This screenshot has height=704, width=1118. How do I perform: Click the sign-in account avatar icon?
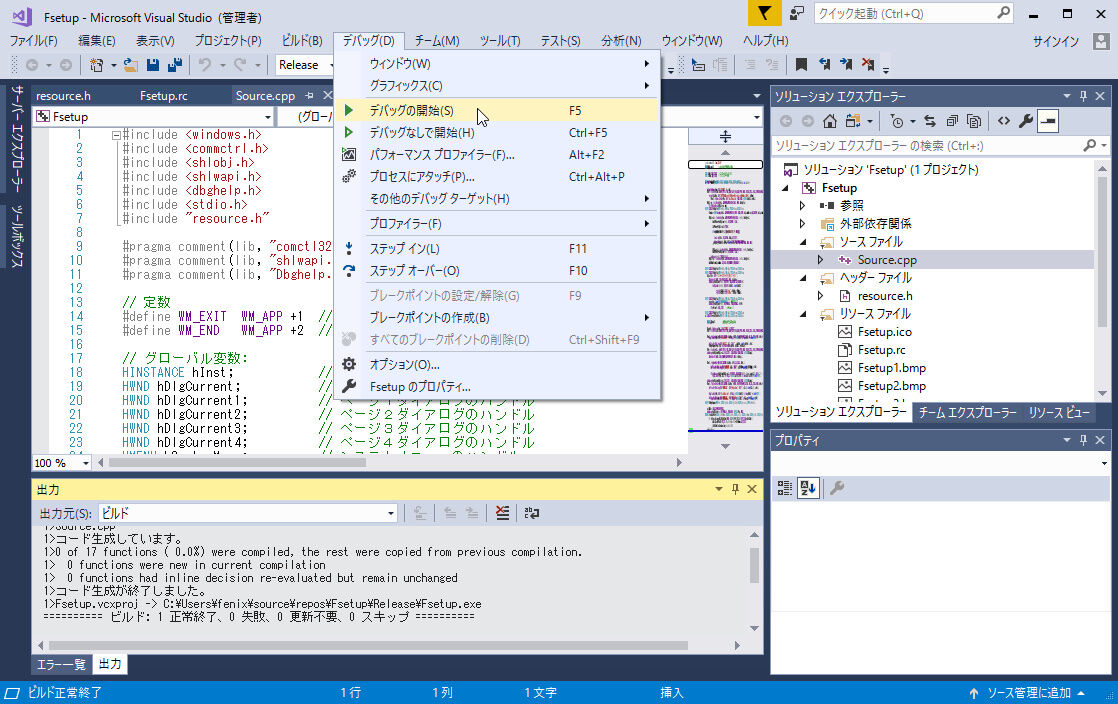click(1101, 41)
